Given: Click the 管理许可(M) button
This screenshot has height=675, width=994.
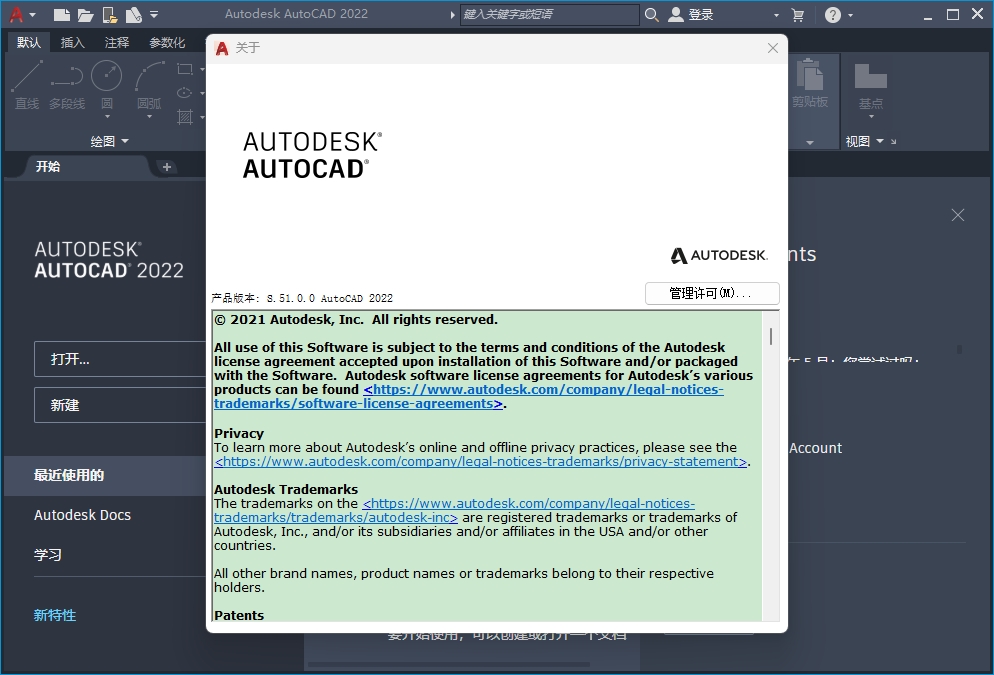Looking at the screenshot, I should (x=711, y=293).
